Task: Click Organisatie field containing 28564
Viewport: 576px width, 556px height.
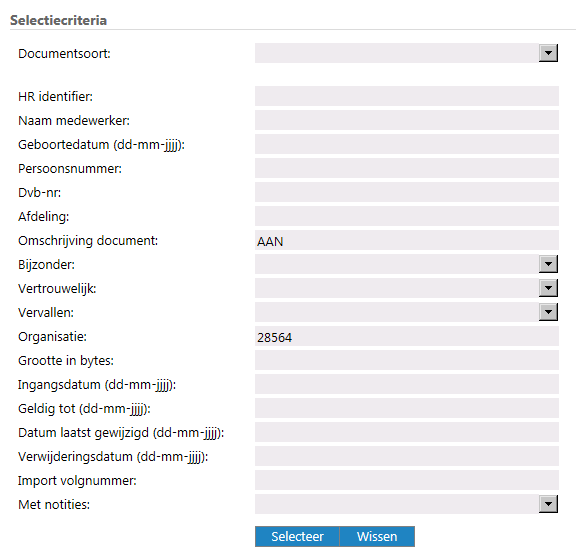Action: click(x=407, y=336)
